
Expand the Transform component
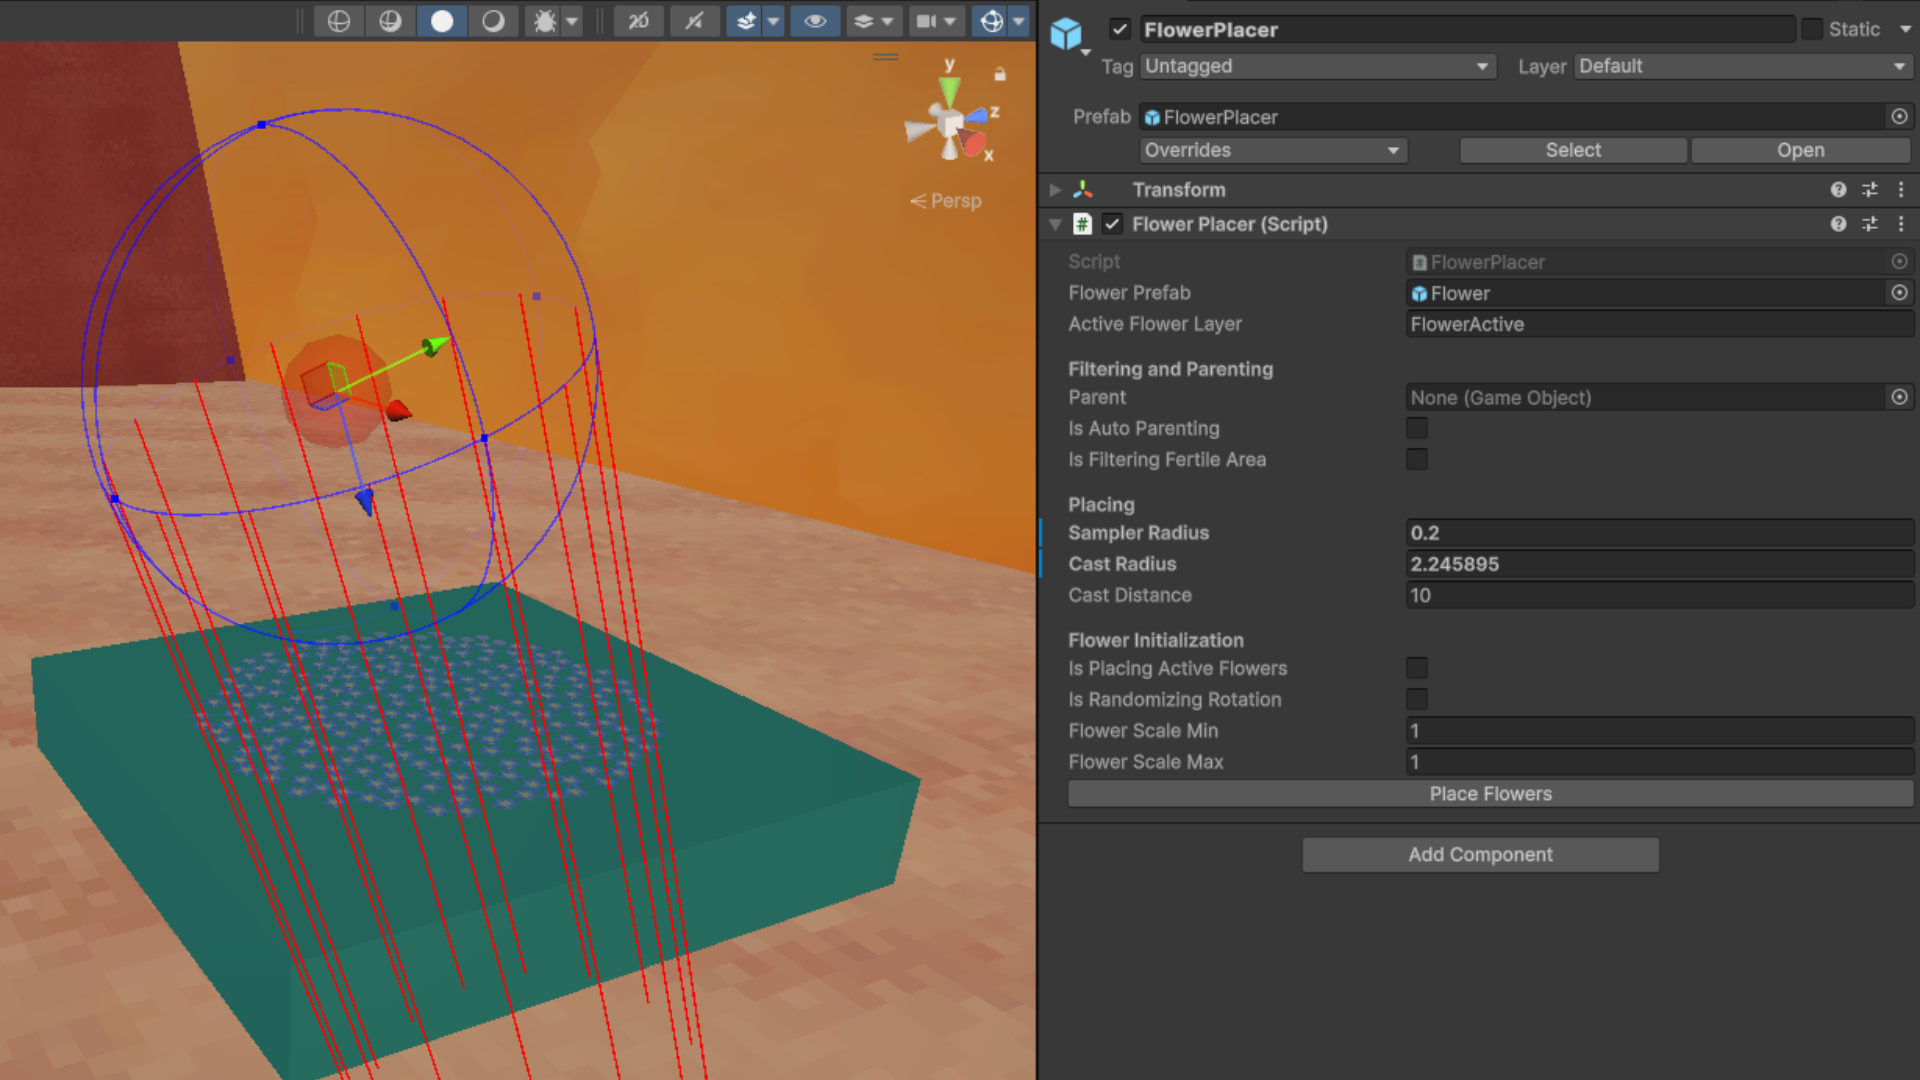click(x=1055, y=190)
